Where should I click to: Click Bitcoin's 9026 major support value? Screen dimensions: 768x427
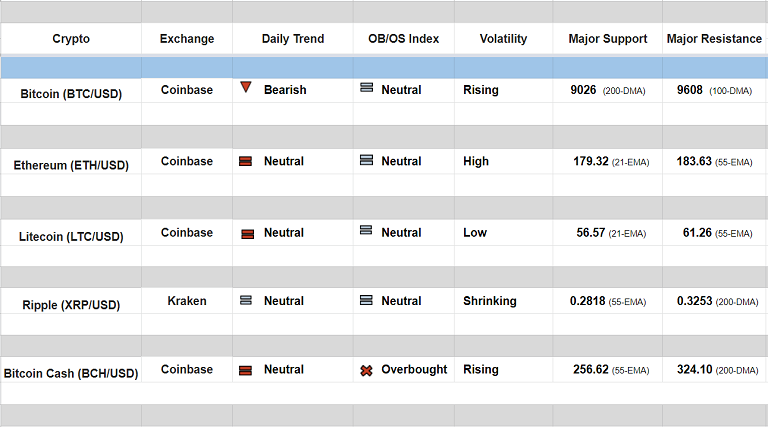point(583,90)
